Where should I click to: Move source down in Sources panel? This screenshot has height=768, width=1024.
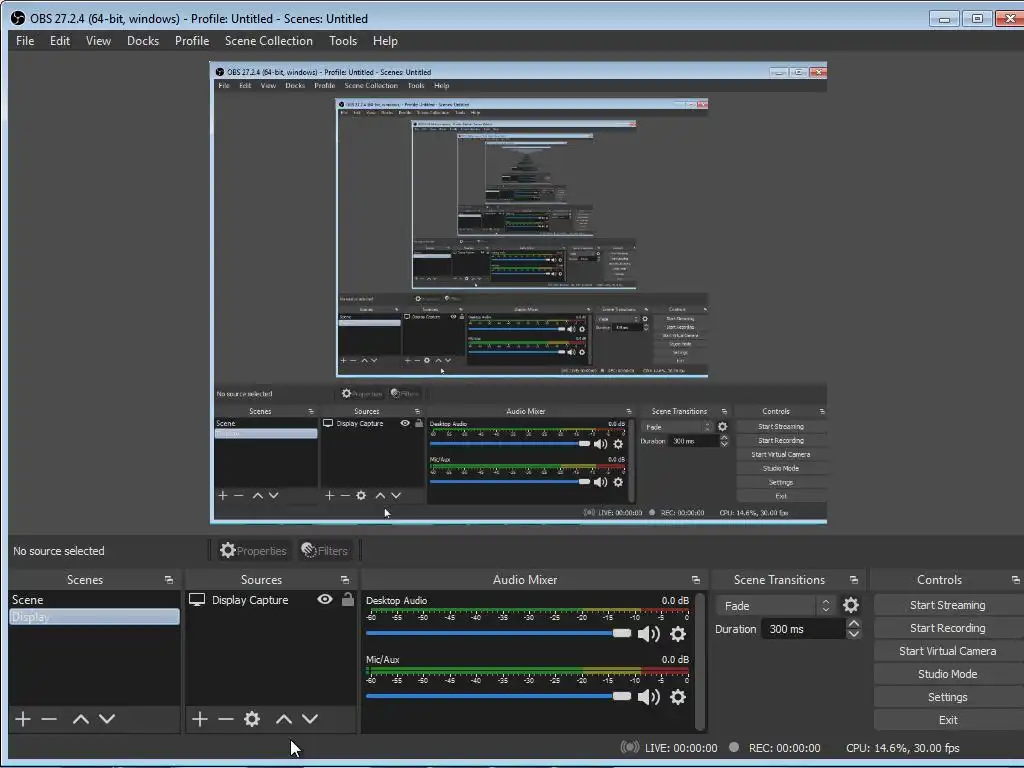coord(310,719)
